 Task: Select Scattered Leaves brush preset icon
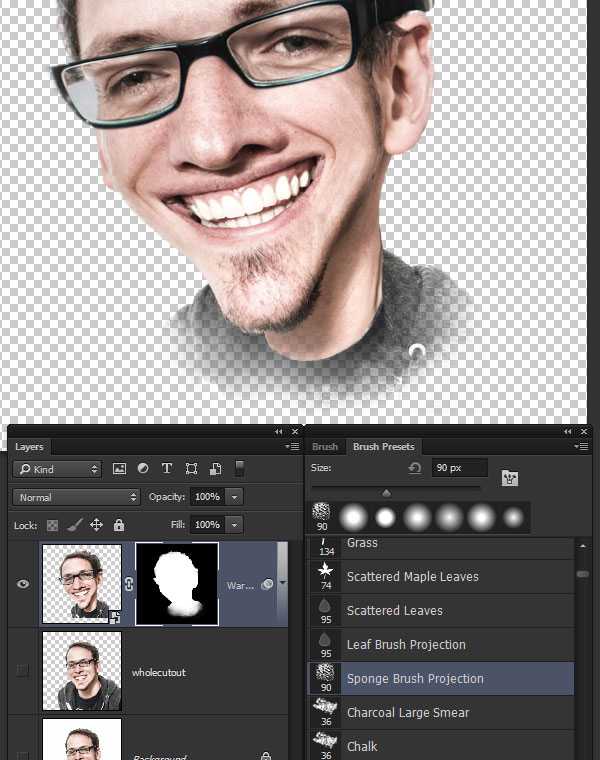(x=325, y=611)
